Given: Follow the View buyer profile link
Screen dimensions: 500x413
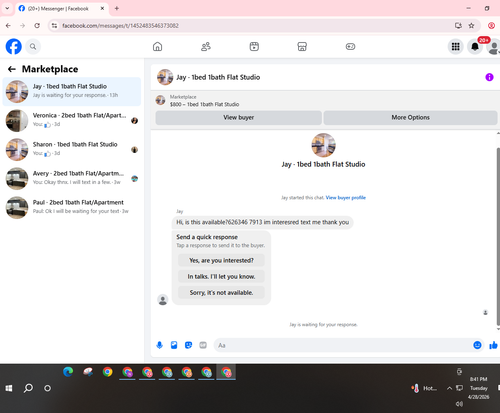Looking at the screenshot, I should coord(346,197).
